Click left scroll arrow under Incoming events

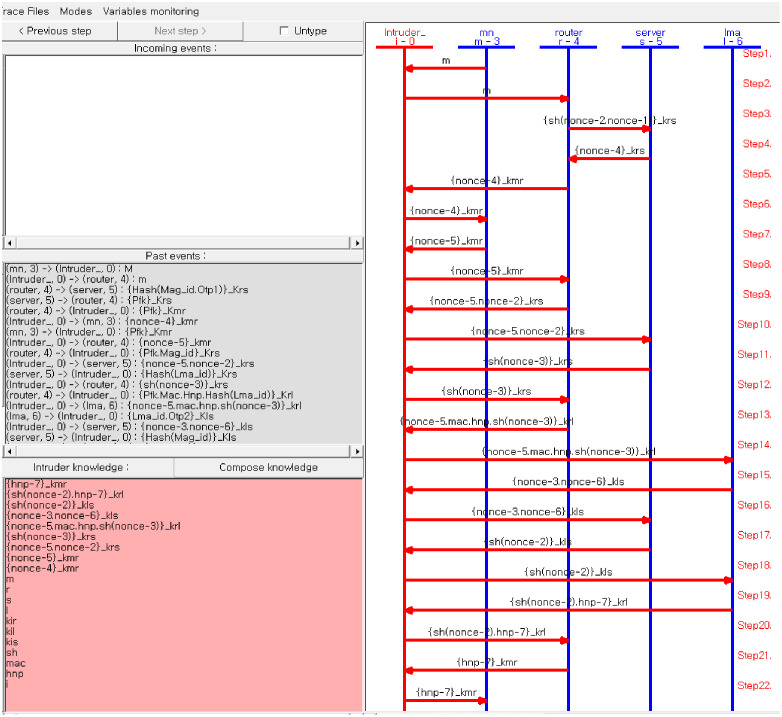pyautogui.click(x=8, y=243)
